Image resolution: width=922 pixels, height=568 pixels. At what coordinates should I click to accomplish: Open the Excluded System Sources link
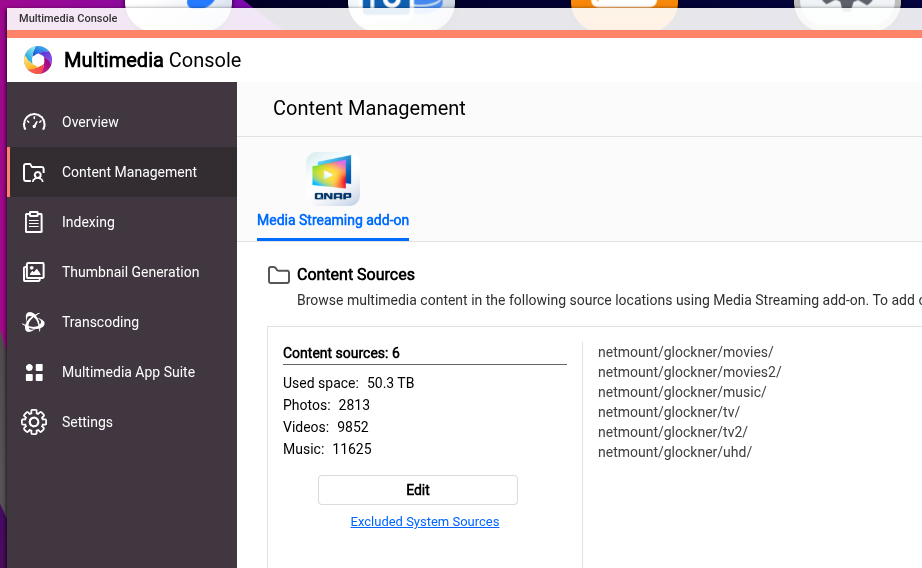[424, 522]
